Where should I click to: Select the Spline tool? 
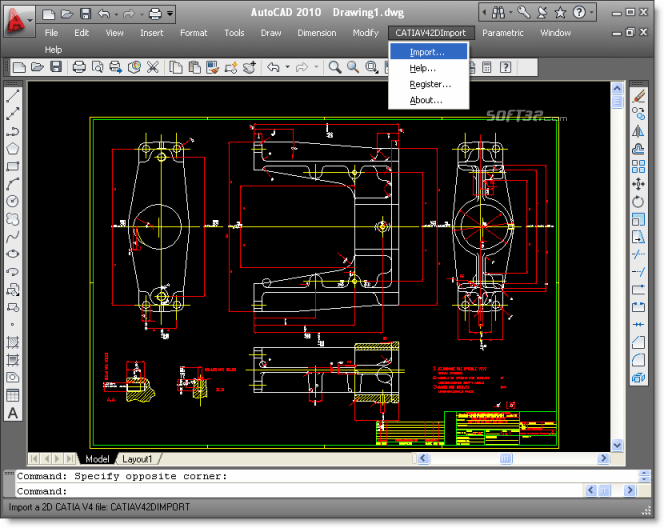13,236
